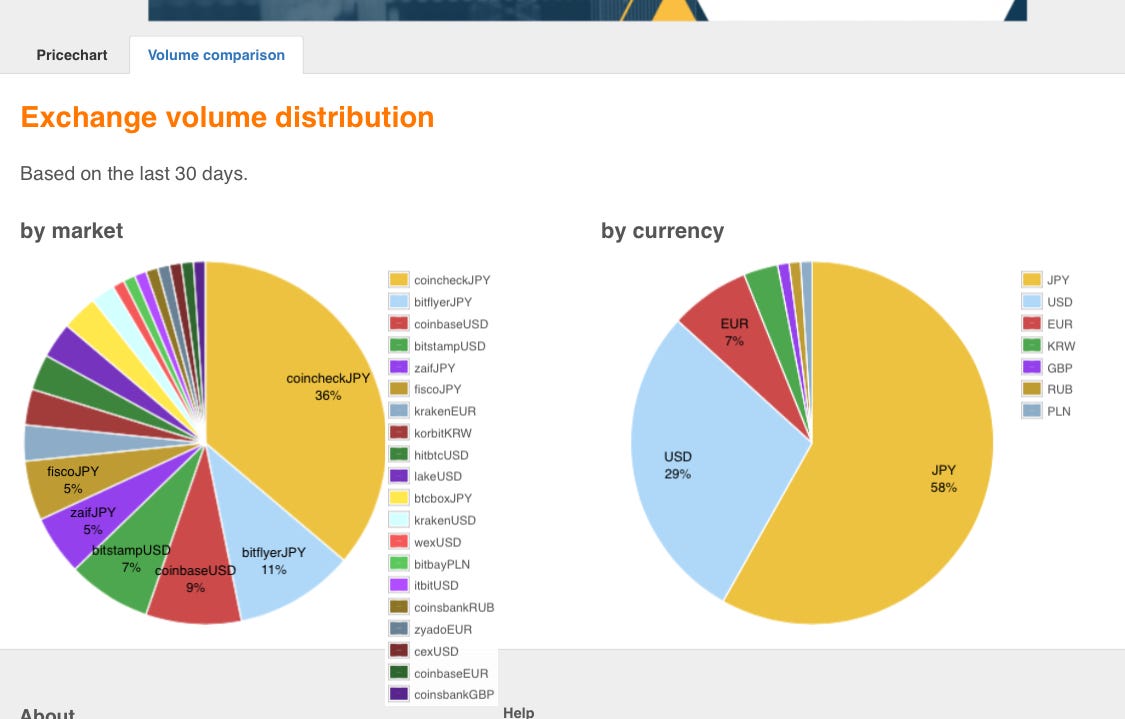The image size is (1125, 719).
Task: Click the bitflyerJPY legend label
Action: click(443, 302)
